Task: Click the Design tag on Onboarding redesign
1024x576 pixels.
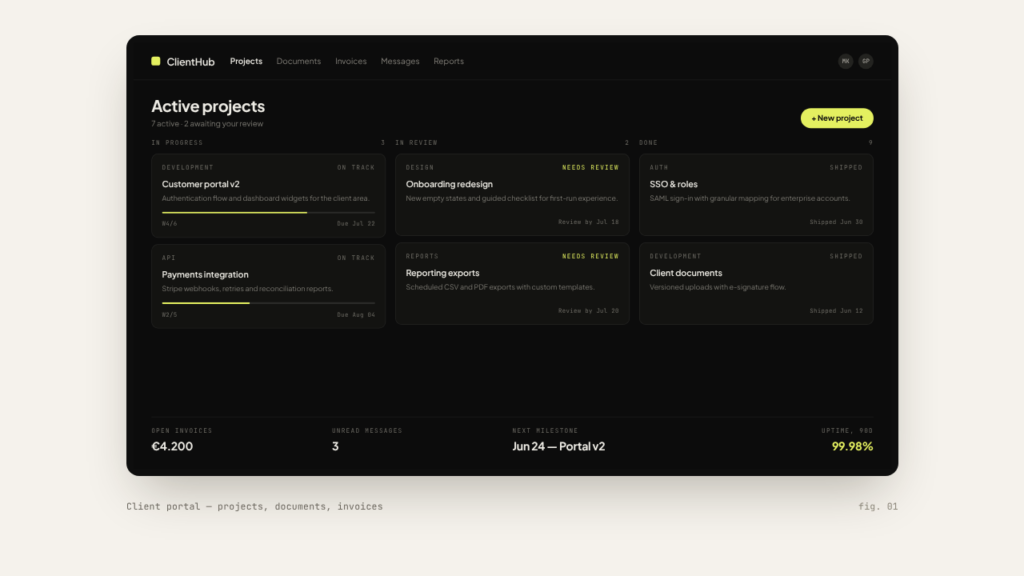Action: tap(420, 168)
